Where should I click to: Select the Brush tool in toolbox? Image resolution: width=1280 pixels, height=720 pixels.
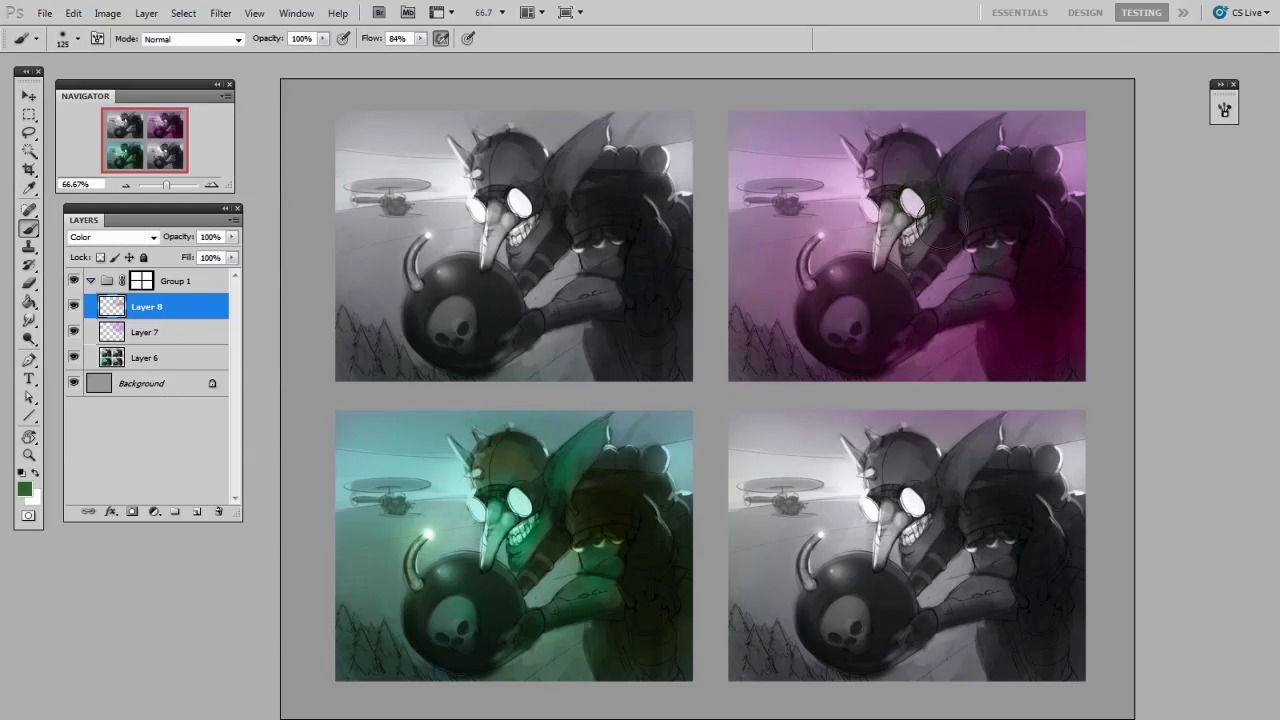pos(29,228)
